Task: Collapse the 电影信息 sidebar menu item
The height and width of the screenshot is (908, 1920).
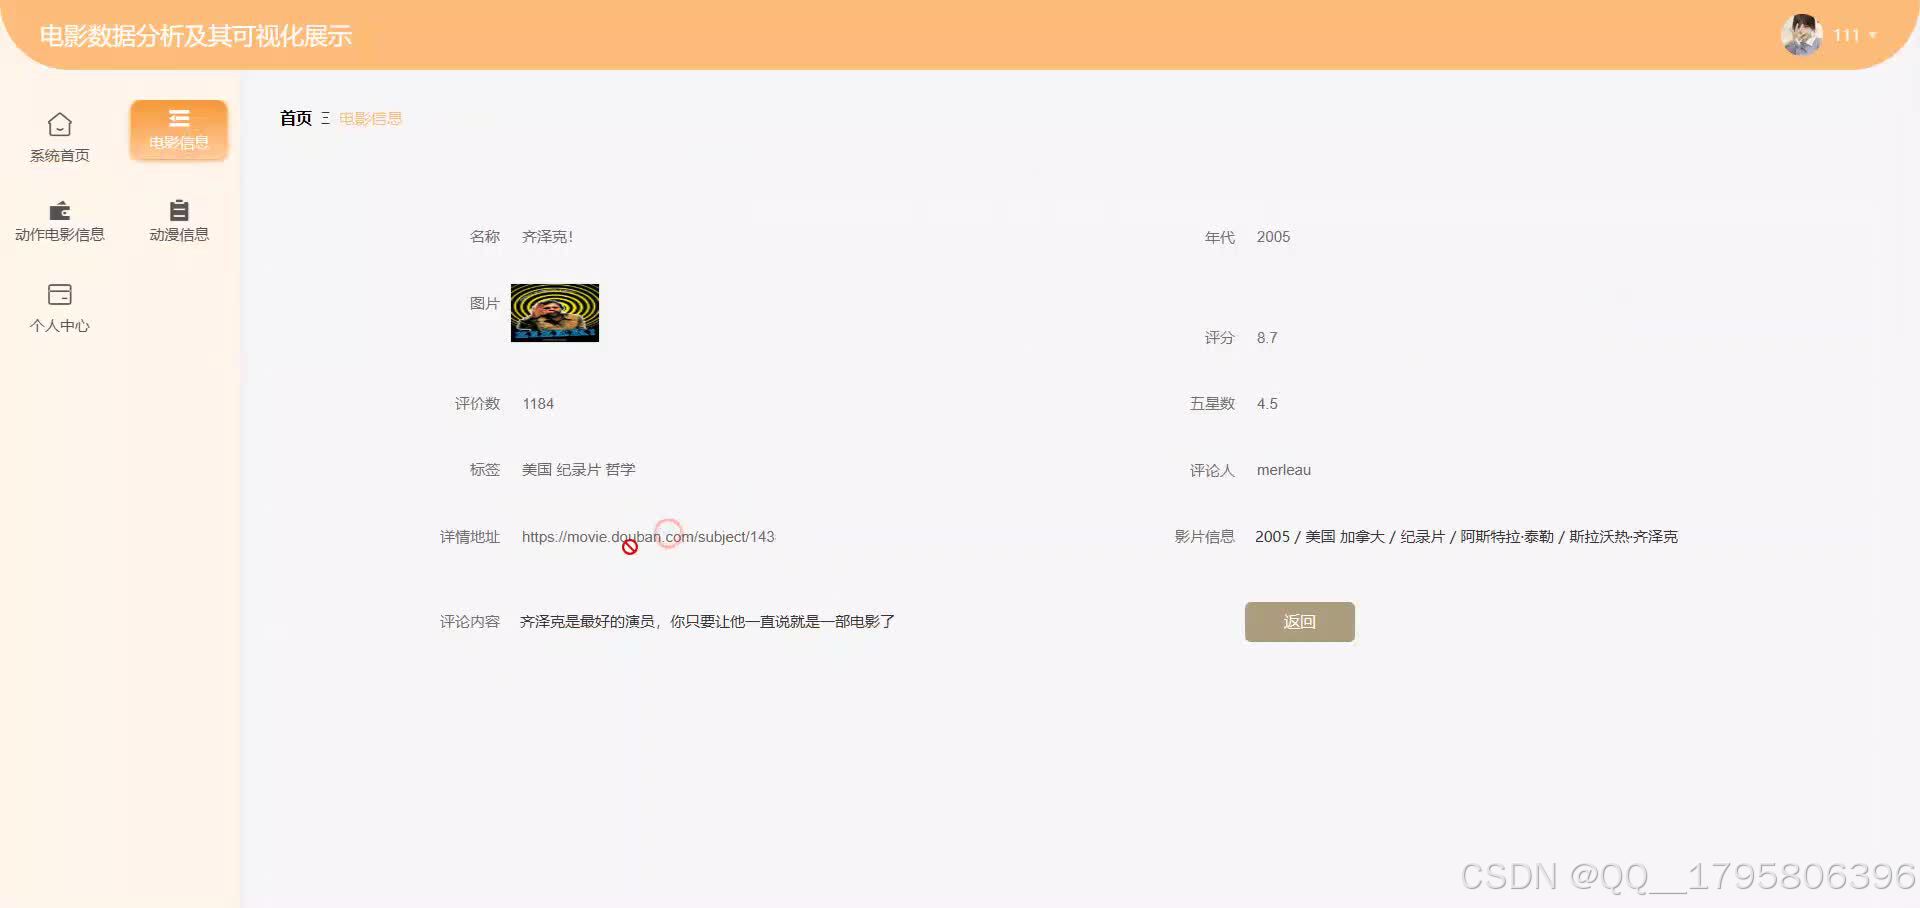Action: tap(179, 130)
